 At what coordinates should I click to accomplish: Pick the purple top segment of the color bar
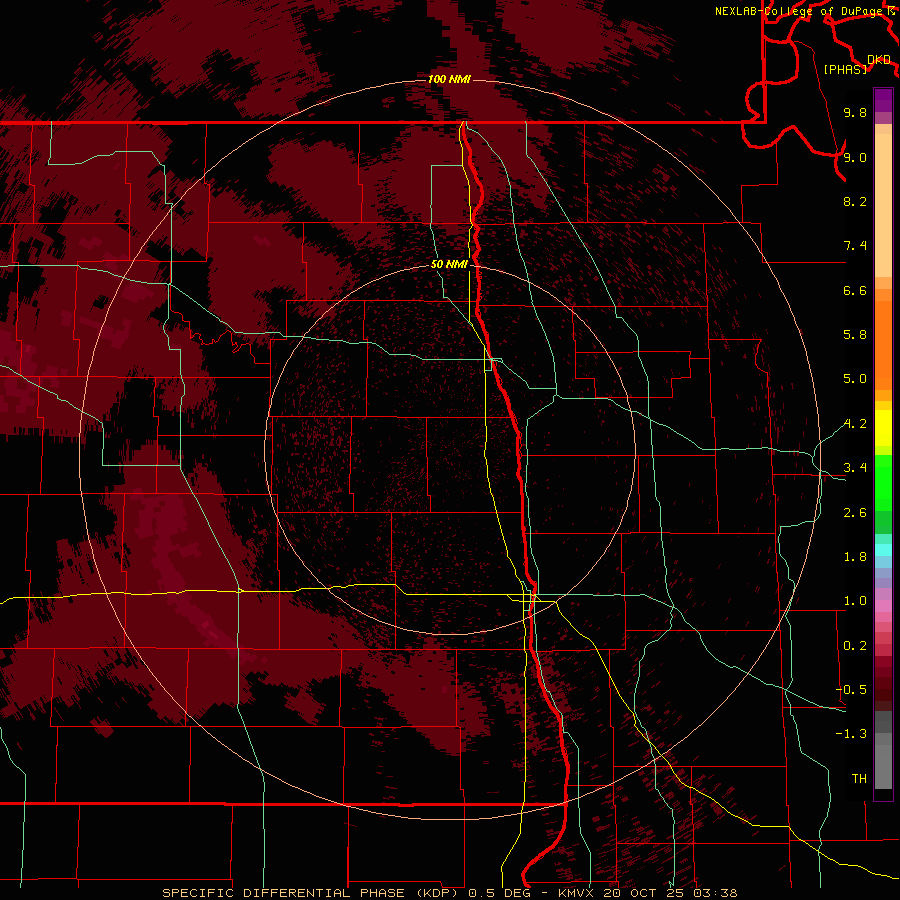coord(883,100)
